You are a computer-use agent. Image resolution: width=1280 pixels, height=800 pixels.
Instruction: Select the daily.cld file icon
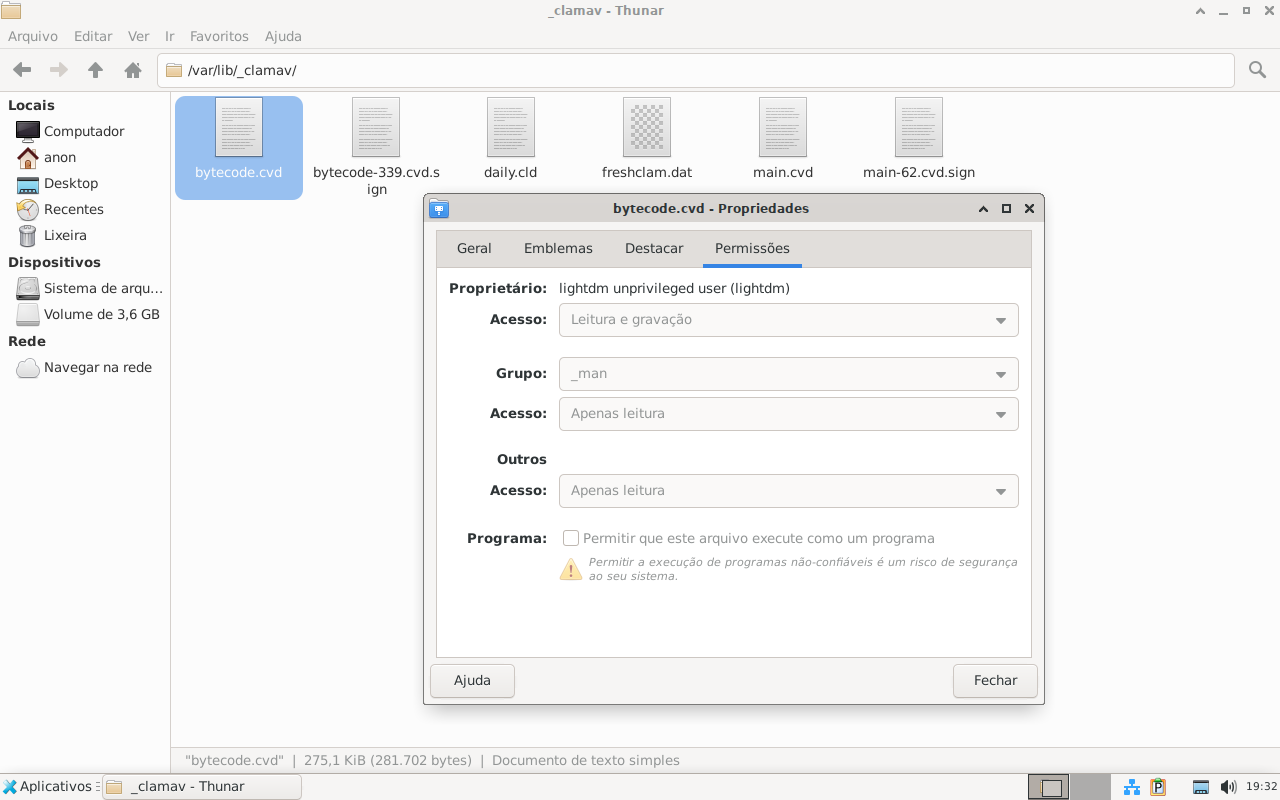510,128
